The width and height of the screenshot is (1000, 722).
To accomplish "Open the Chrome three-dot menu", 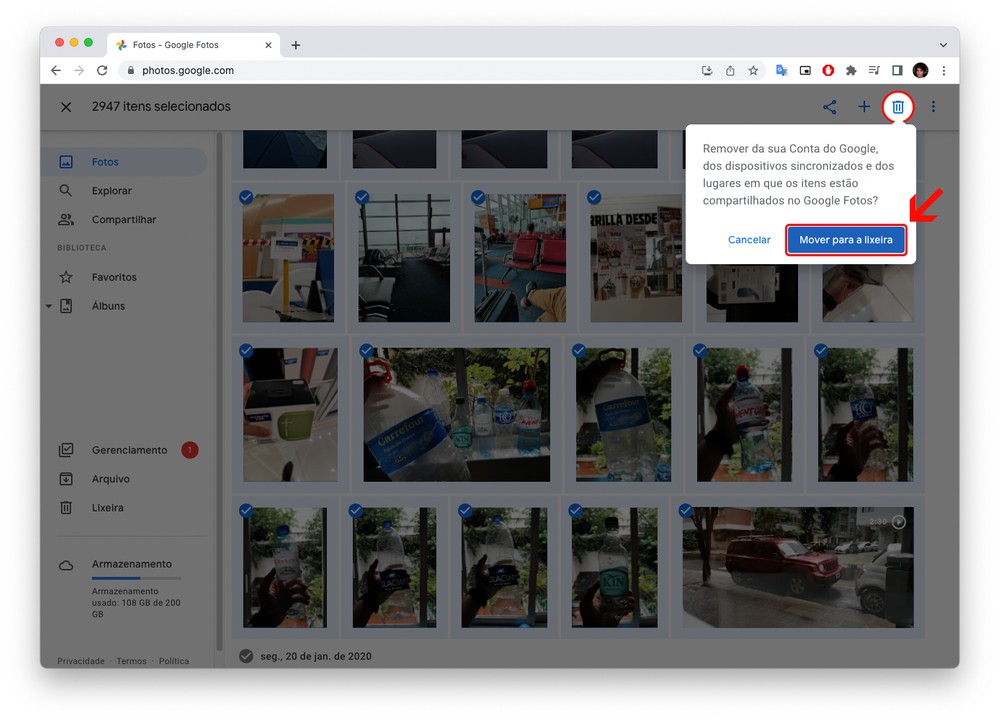I will (943, 71).
